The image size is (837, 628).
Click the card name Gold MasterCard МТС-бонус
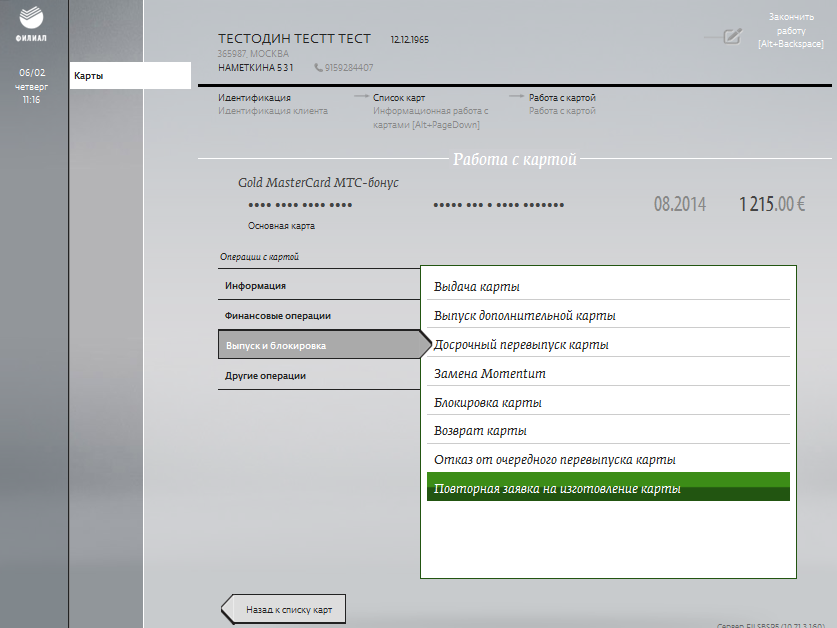(x=318, y=183)
